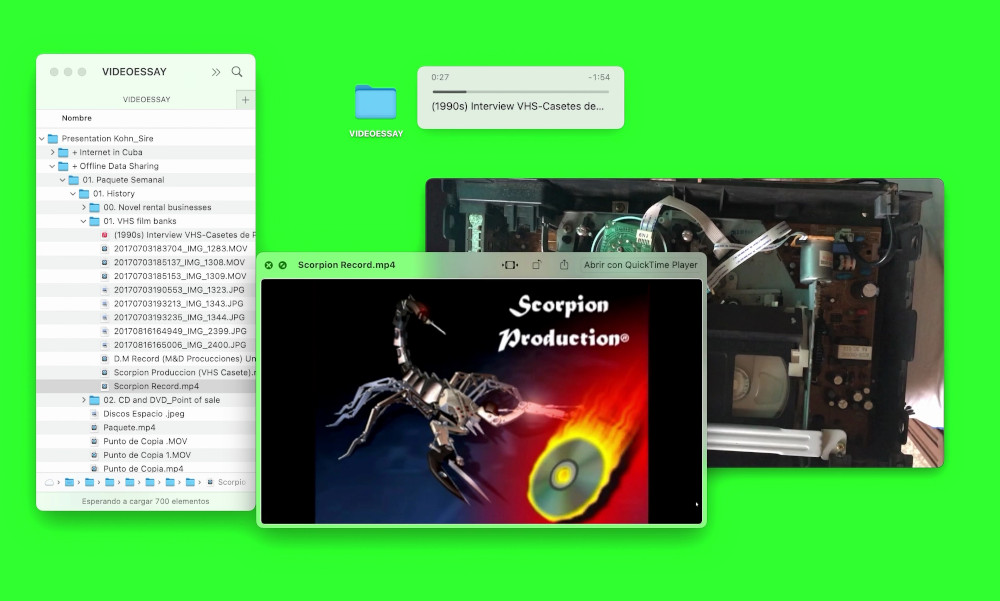1000x601 pixels.
Task: Click the file icon beside 20170703183704_IMG_1283.MOV
Action: pyautogui.click(x=105, y=249)
